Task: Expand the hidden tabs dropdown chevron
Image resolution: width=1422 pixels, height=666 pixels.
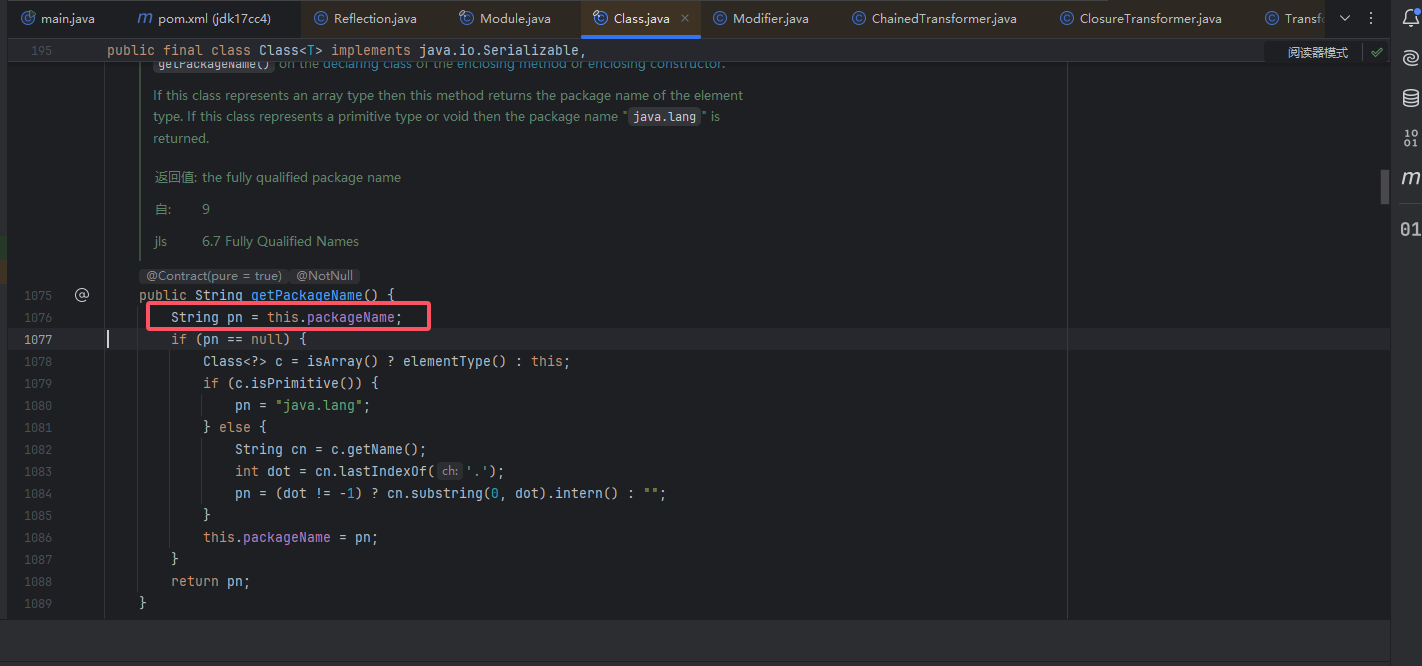Action: click(1344, 18)
